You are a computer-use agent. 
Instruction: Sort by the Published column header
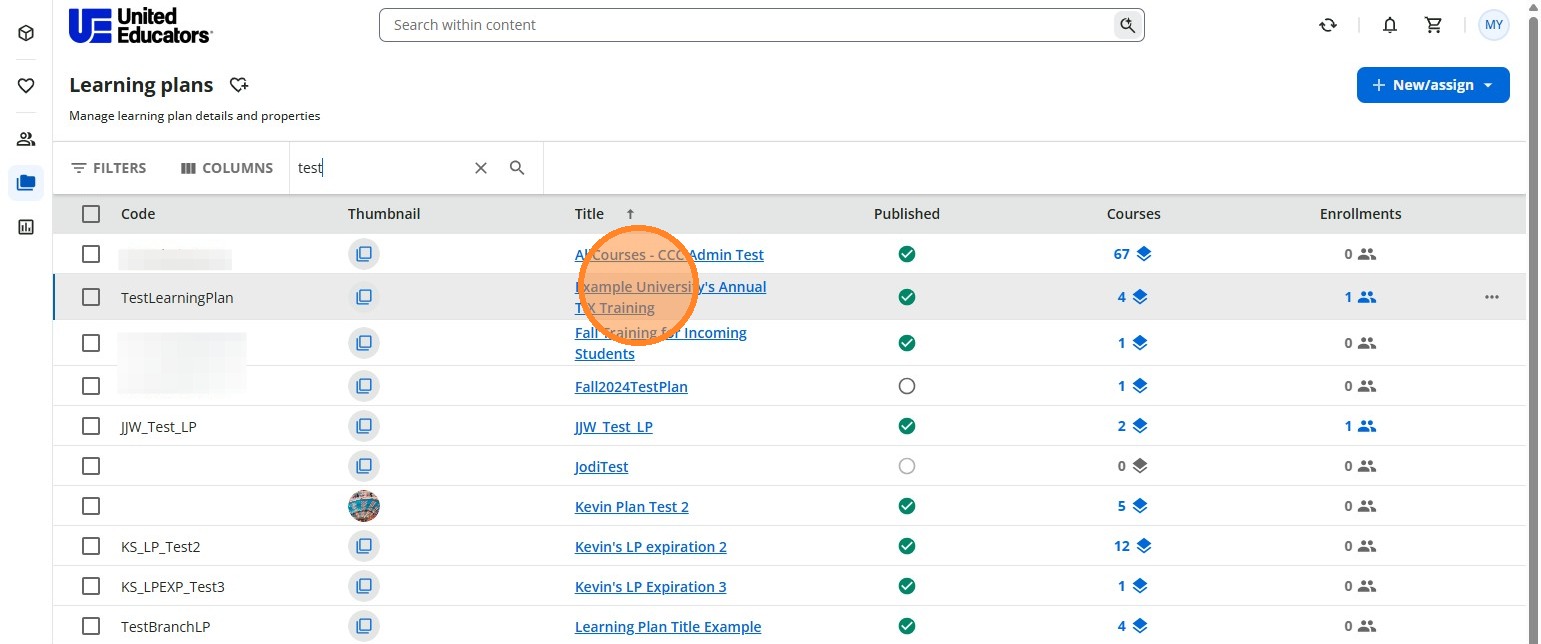pyautogui.click(x=907, y=213)
